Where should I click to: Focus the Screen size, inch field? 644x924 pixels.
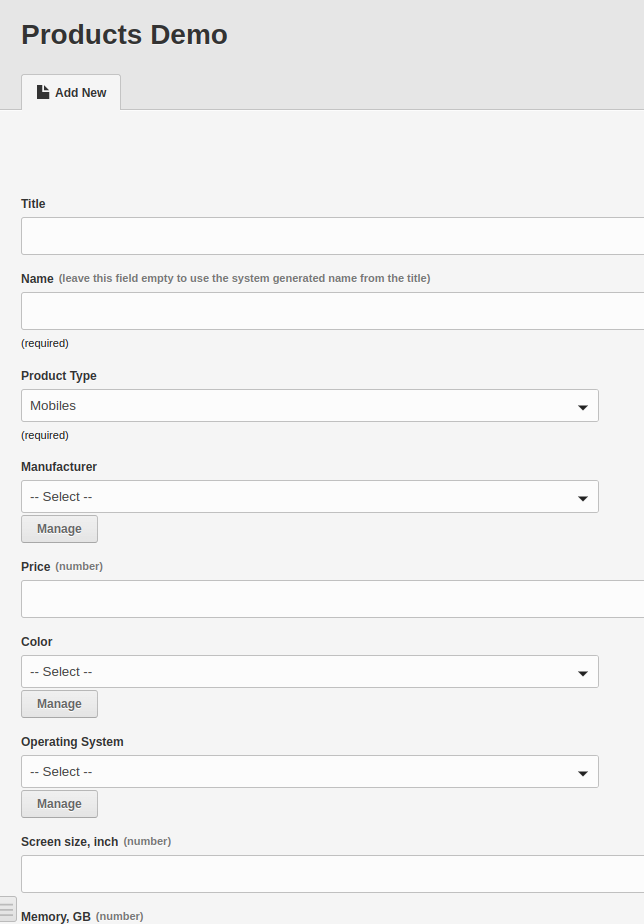pyautogui.click(x=332, y=874)
